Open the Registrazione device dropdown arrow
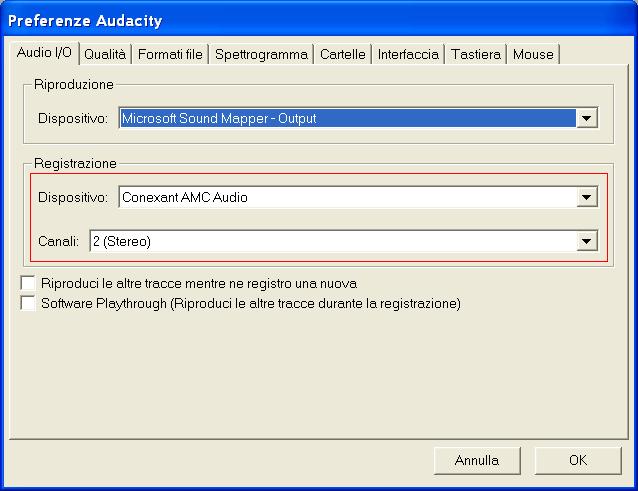638x491 pixels. (x=587, y=198)
